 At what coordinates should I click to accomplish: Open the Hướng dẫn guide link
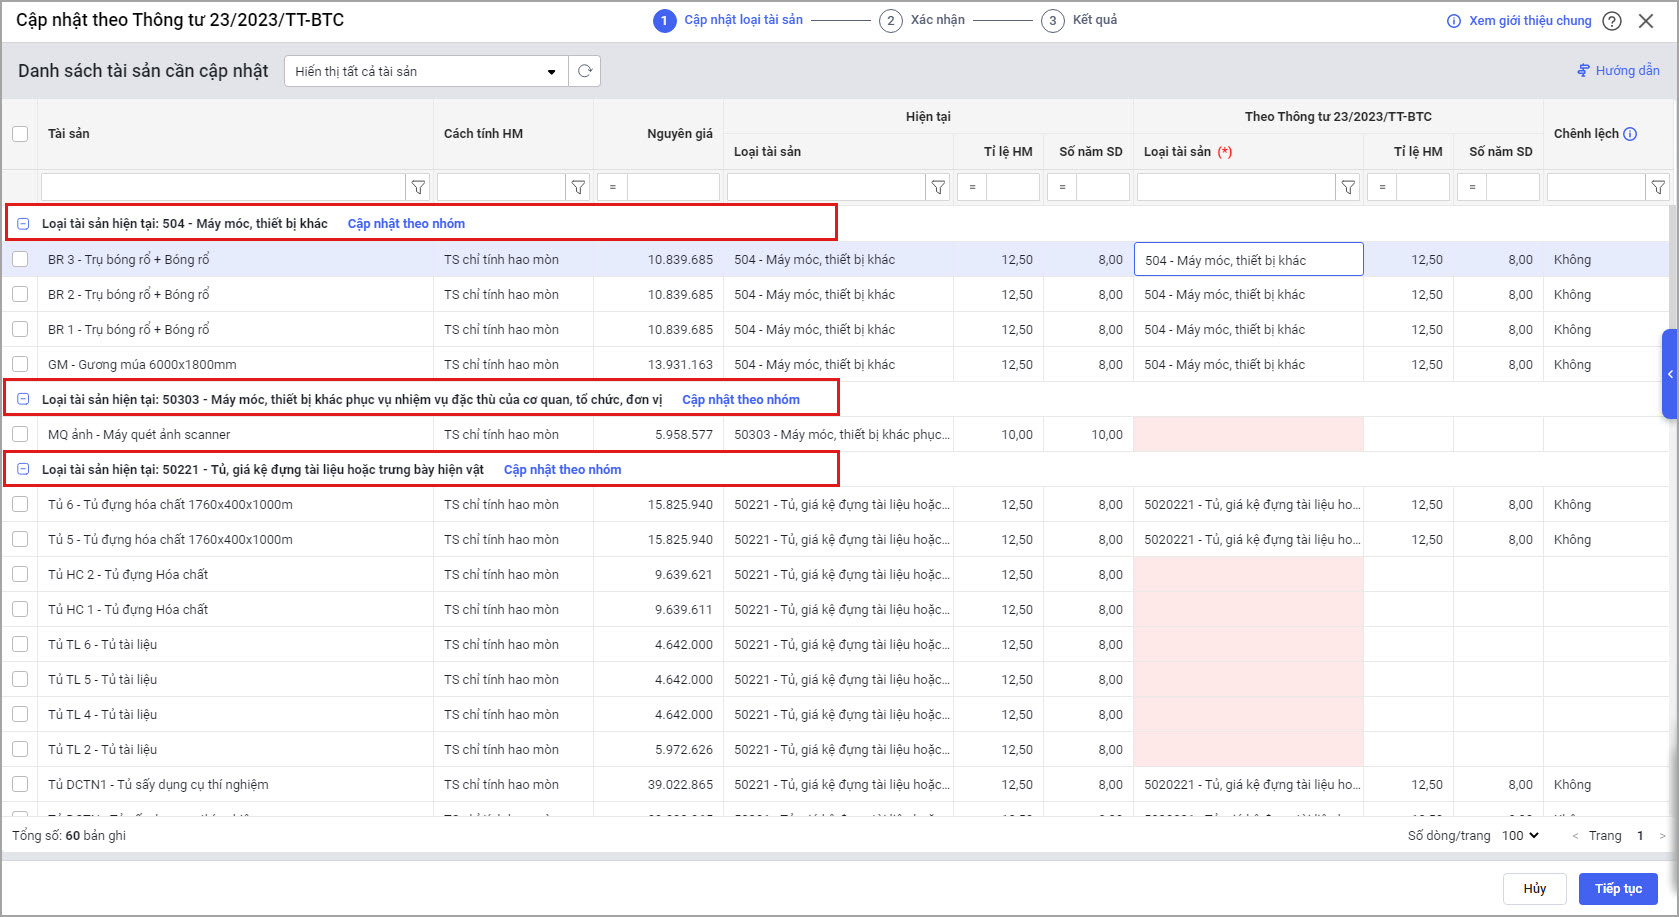[x=1618, y=71]
